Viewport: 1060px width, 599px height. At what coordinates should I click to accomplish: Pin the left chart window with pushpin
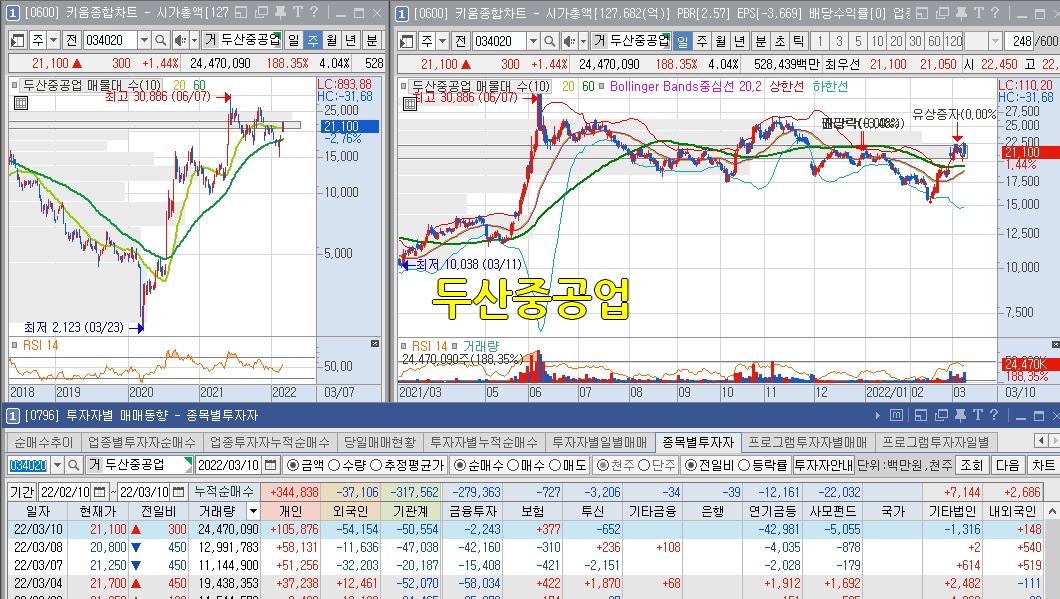(279, 12)
